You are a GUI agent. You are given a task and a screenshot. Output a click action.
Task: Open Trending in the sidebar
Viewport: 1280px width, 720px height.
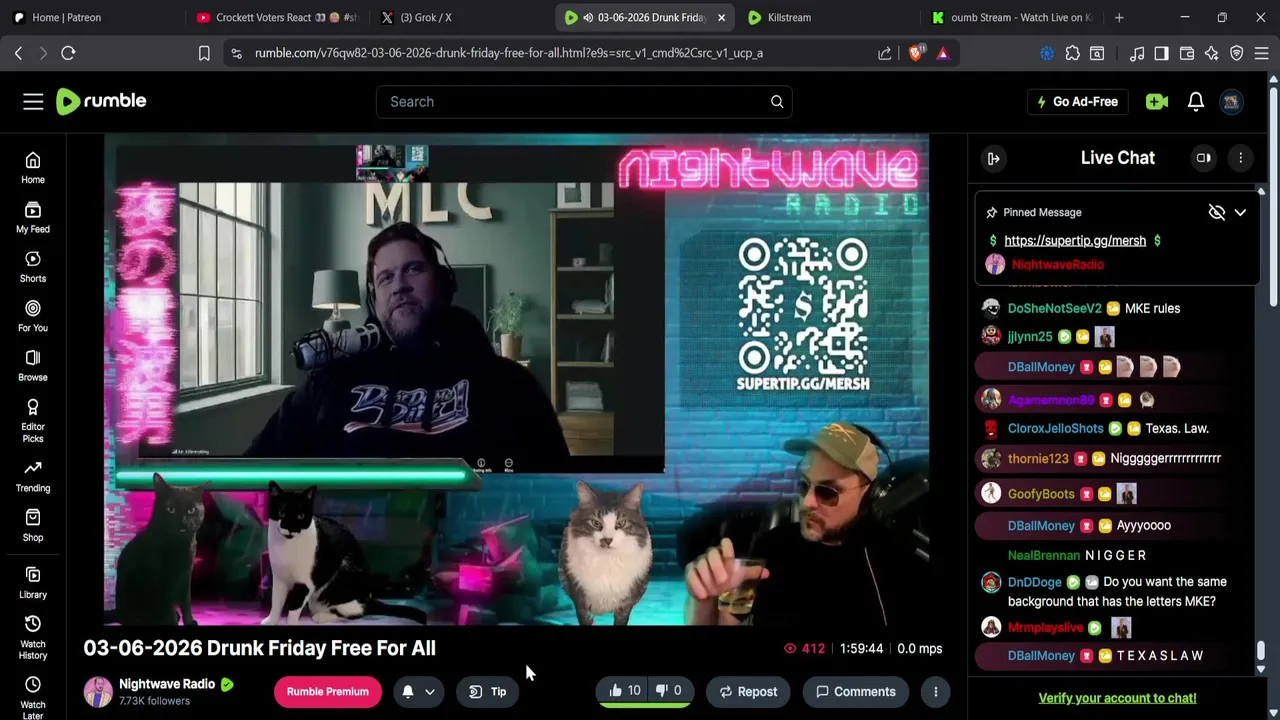click(x=33, y=476)
